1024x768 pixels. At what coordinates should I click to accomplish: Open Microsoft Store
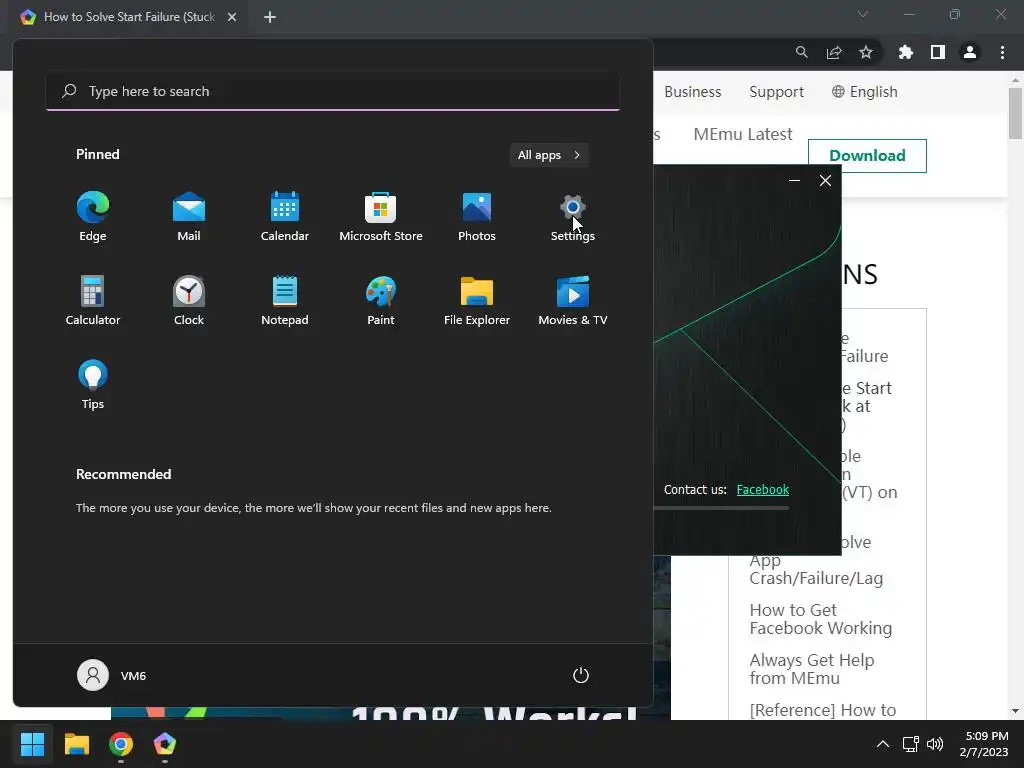pos(381,217)
